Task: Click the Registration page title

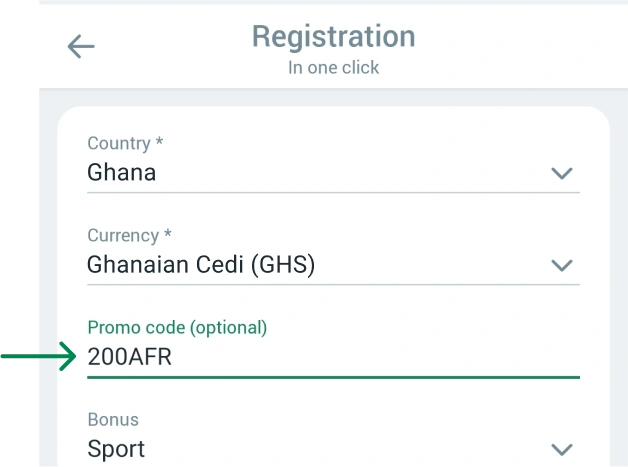Action: [333, 37]
